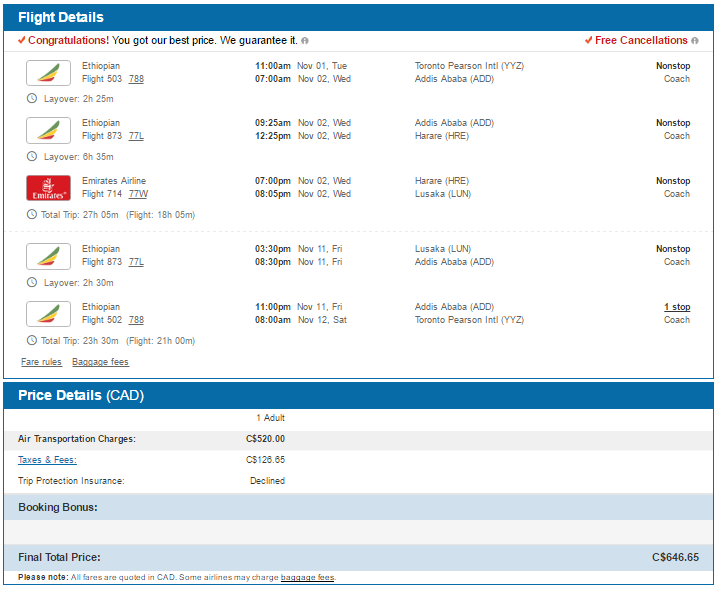The width and height of the screenshot is (719, 590).
Task: Click the Free Cancellations label
Action: pyautogui.click(x=641, y=40)
